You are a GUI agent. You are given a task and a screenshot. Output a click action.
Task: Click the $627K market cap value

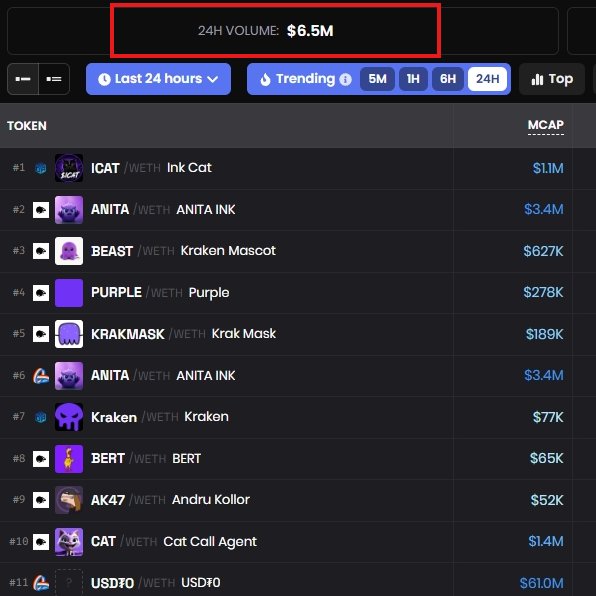[543, 251]
